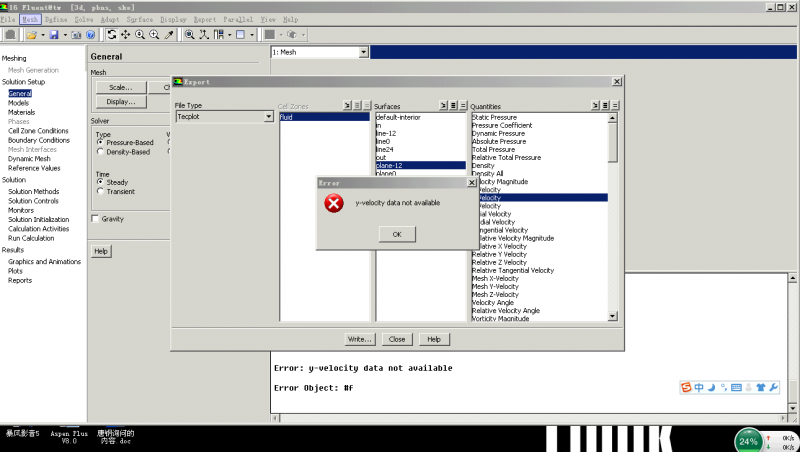800x452 pixels.
Task: Click the graphics window layout icon
Action: (240, 35)
